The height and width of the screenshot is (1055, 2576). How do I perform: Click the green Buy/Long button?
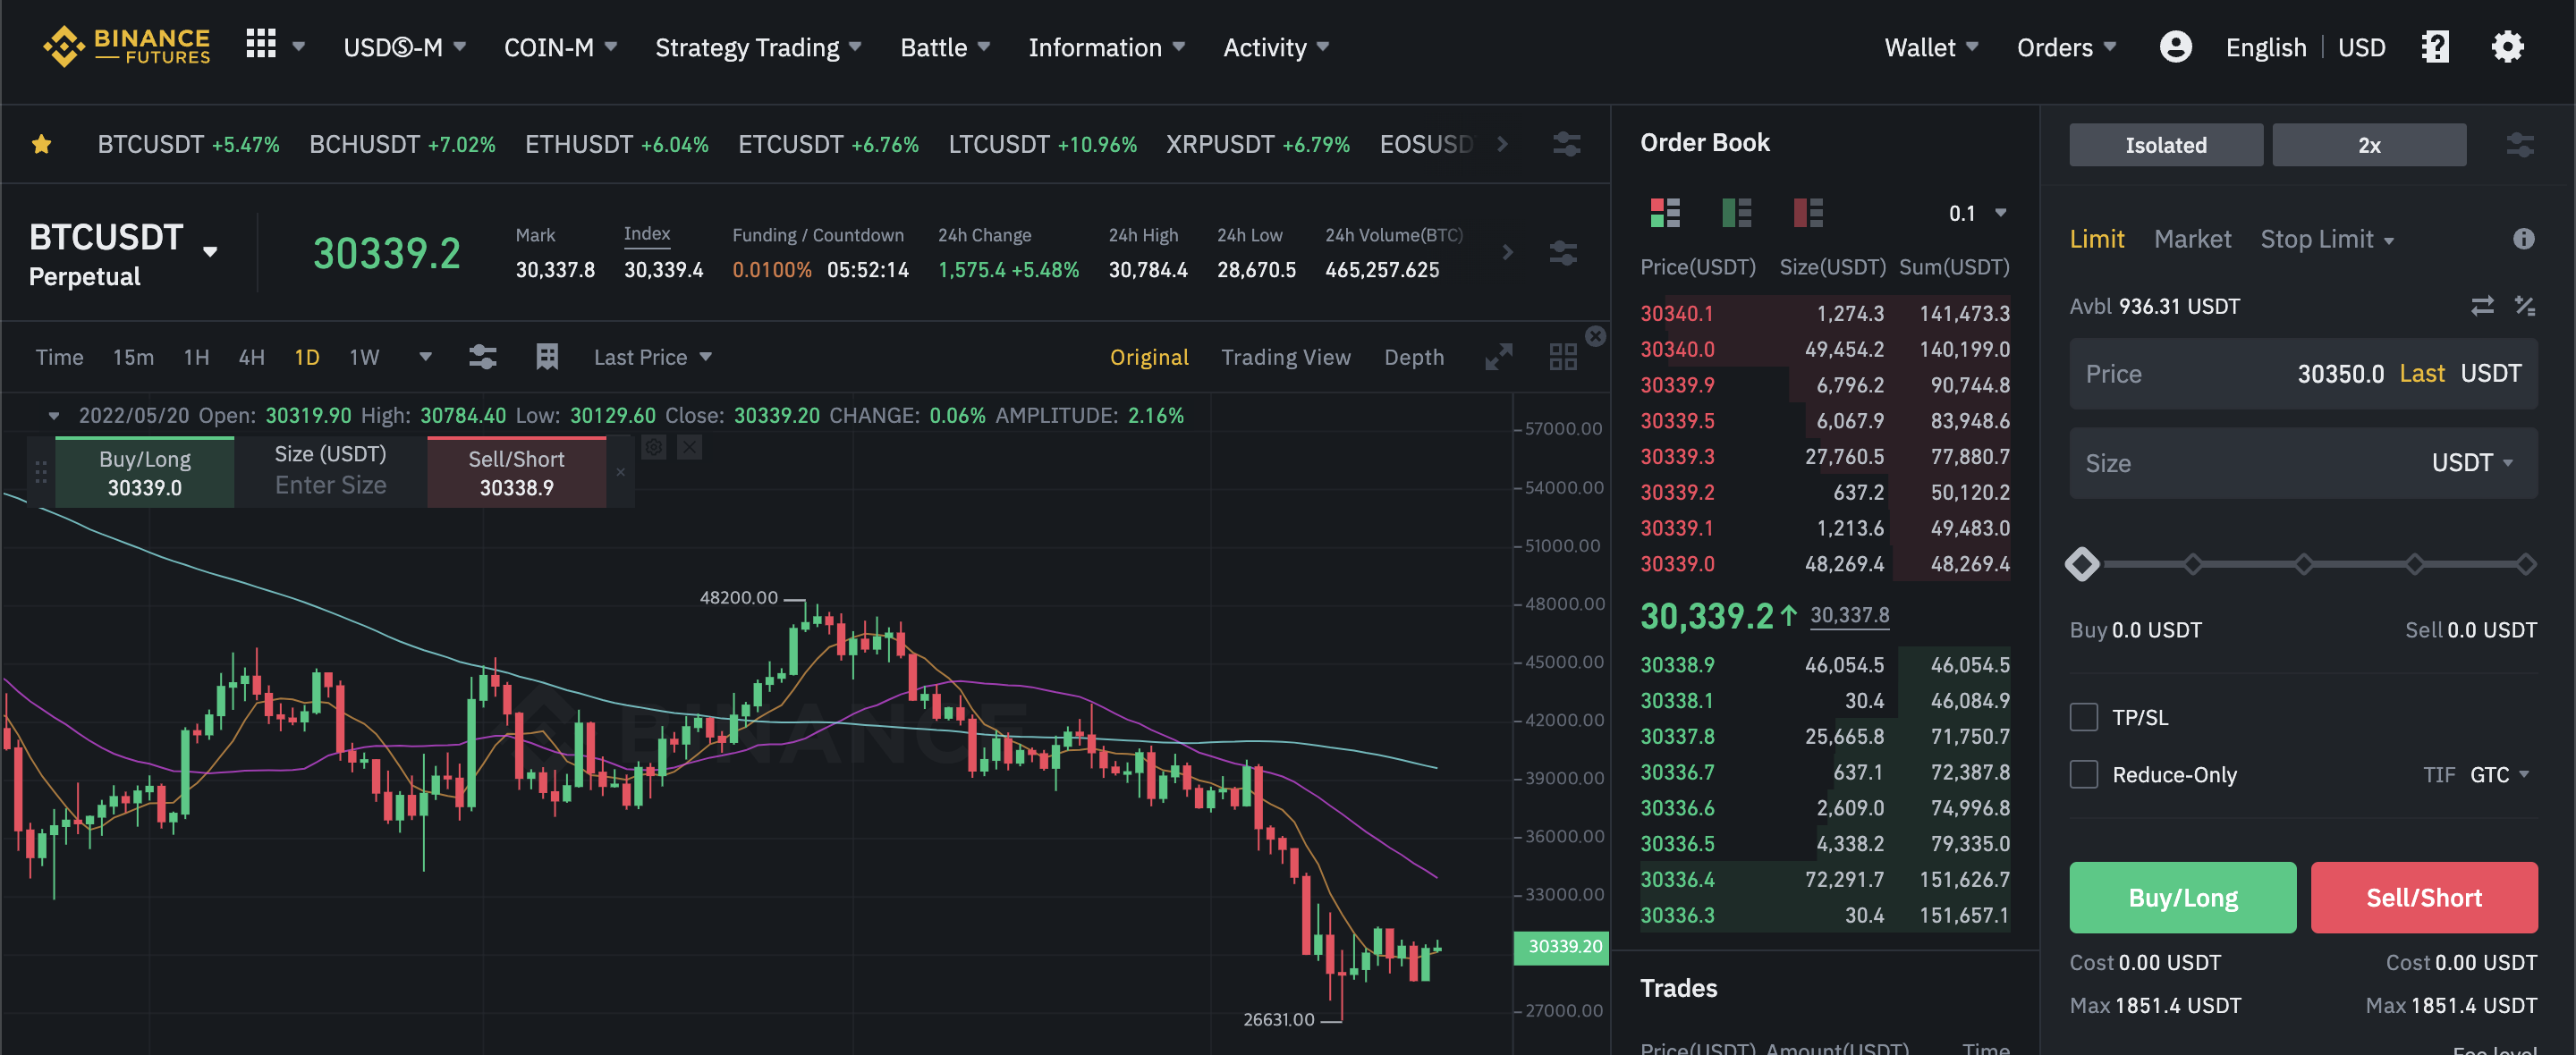[2182, 897]
